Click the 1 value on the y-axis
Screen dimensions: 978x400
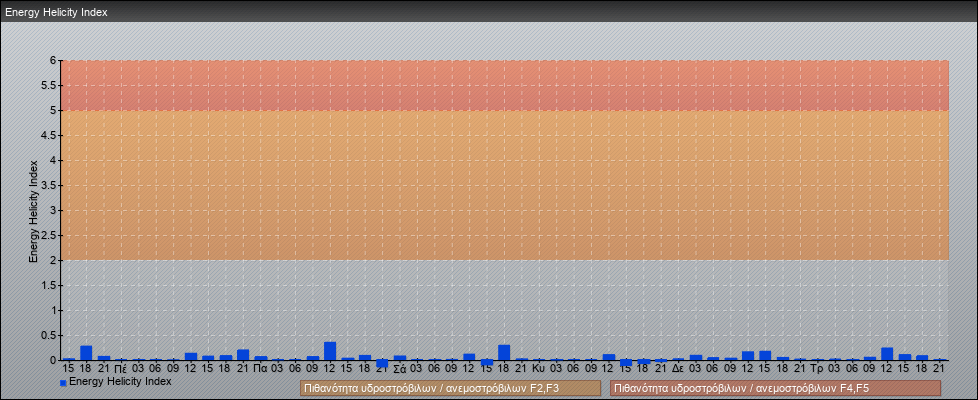point(54,310)
